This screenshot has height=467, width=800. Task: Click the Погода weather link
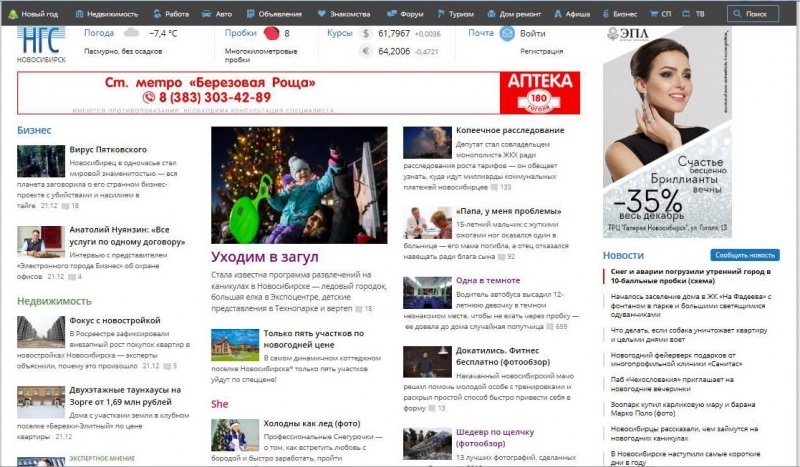click(99, 32)
